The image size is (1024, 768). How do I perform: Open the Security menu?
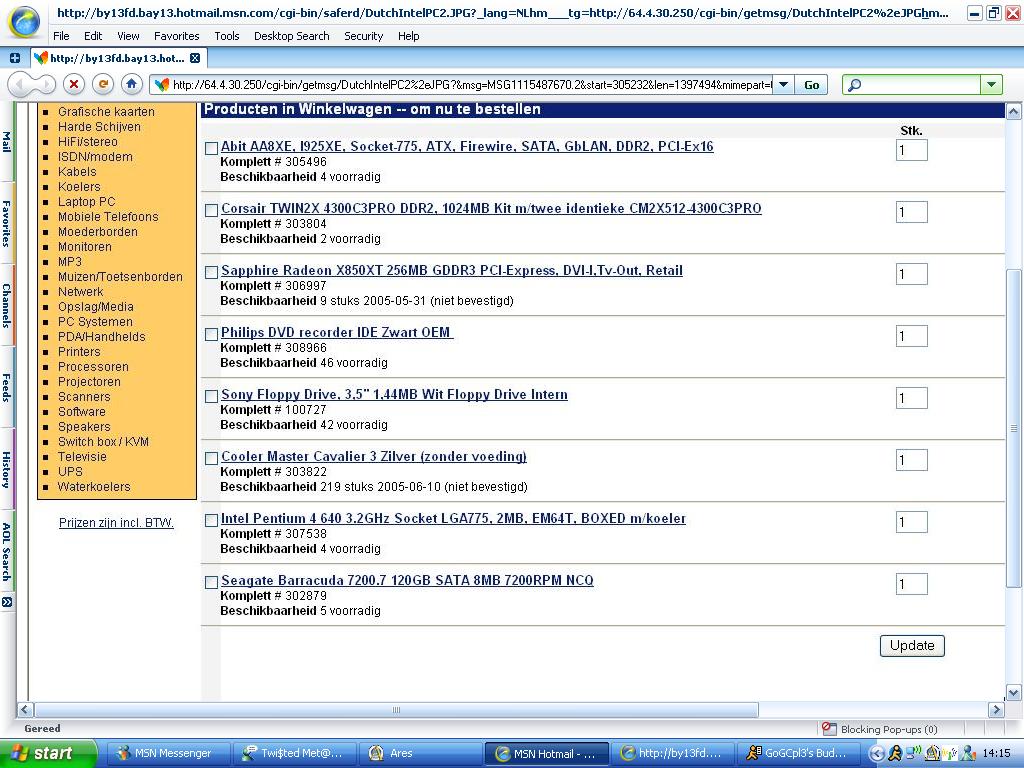(x=364, y=36)
